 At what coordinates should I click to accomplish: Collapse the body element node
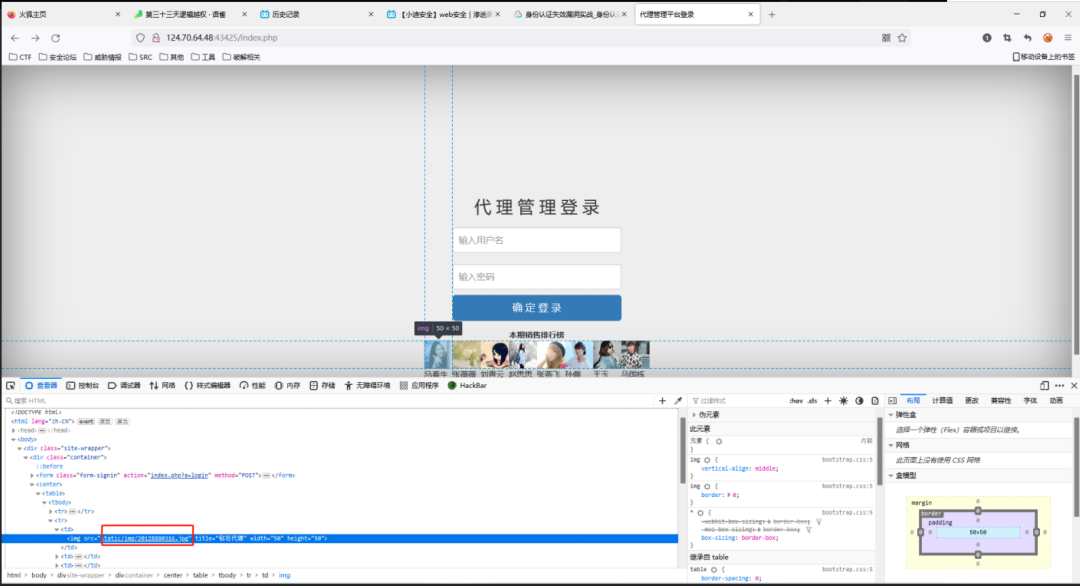pos(14,439)
